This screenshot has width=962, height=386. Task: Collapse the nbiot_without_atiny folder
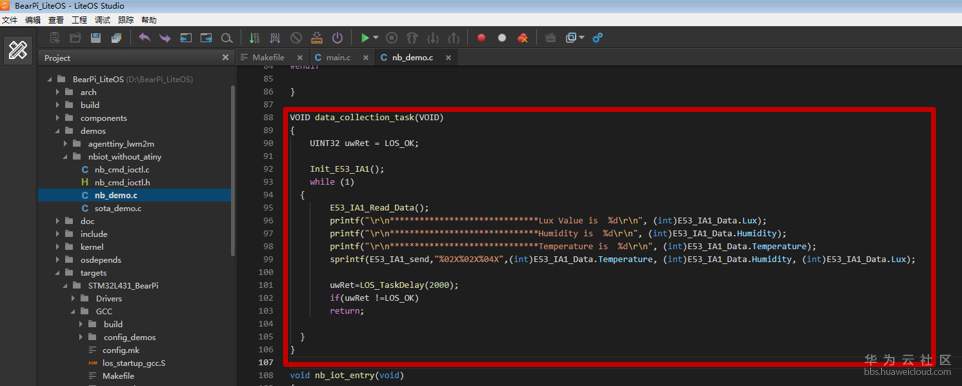click(65, 156)
